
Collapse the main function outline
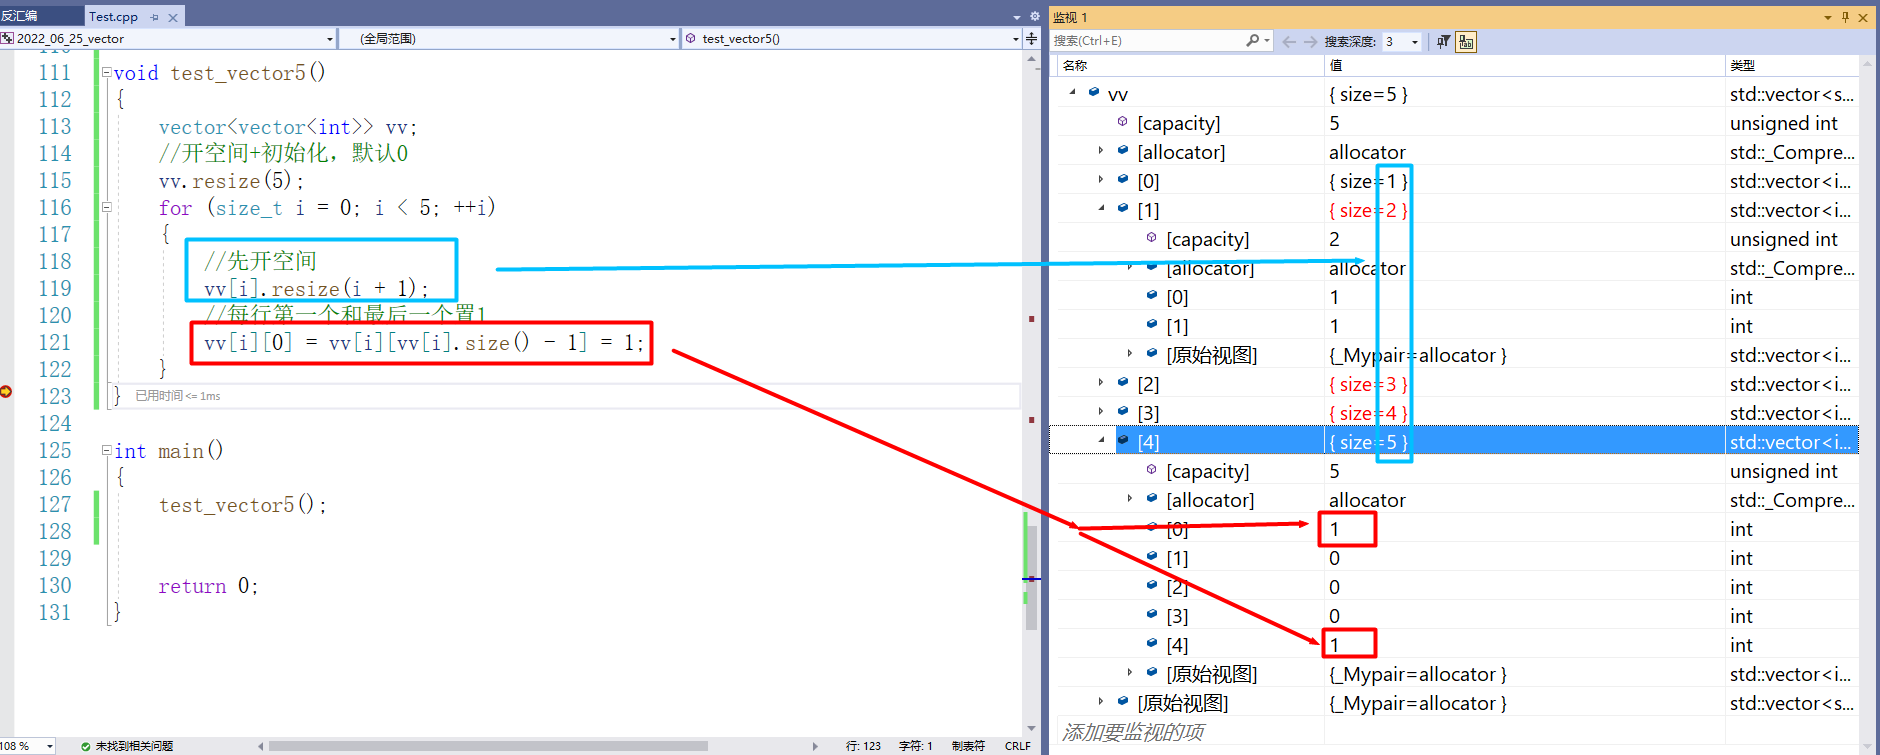[x=106, y=450]
